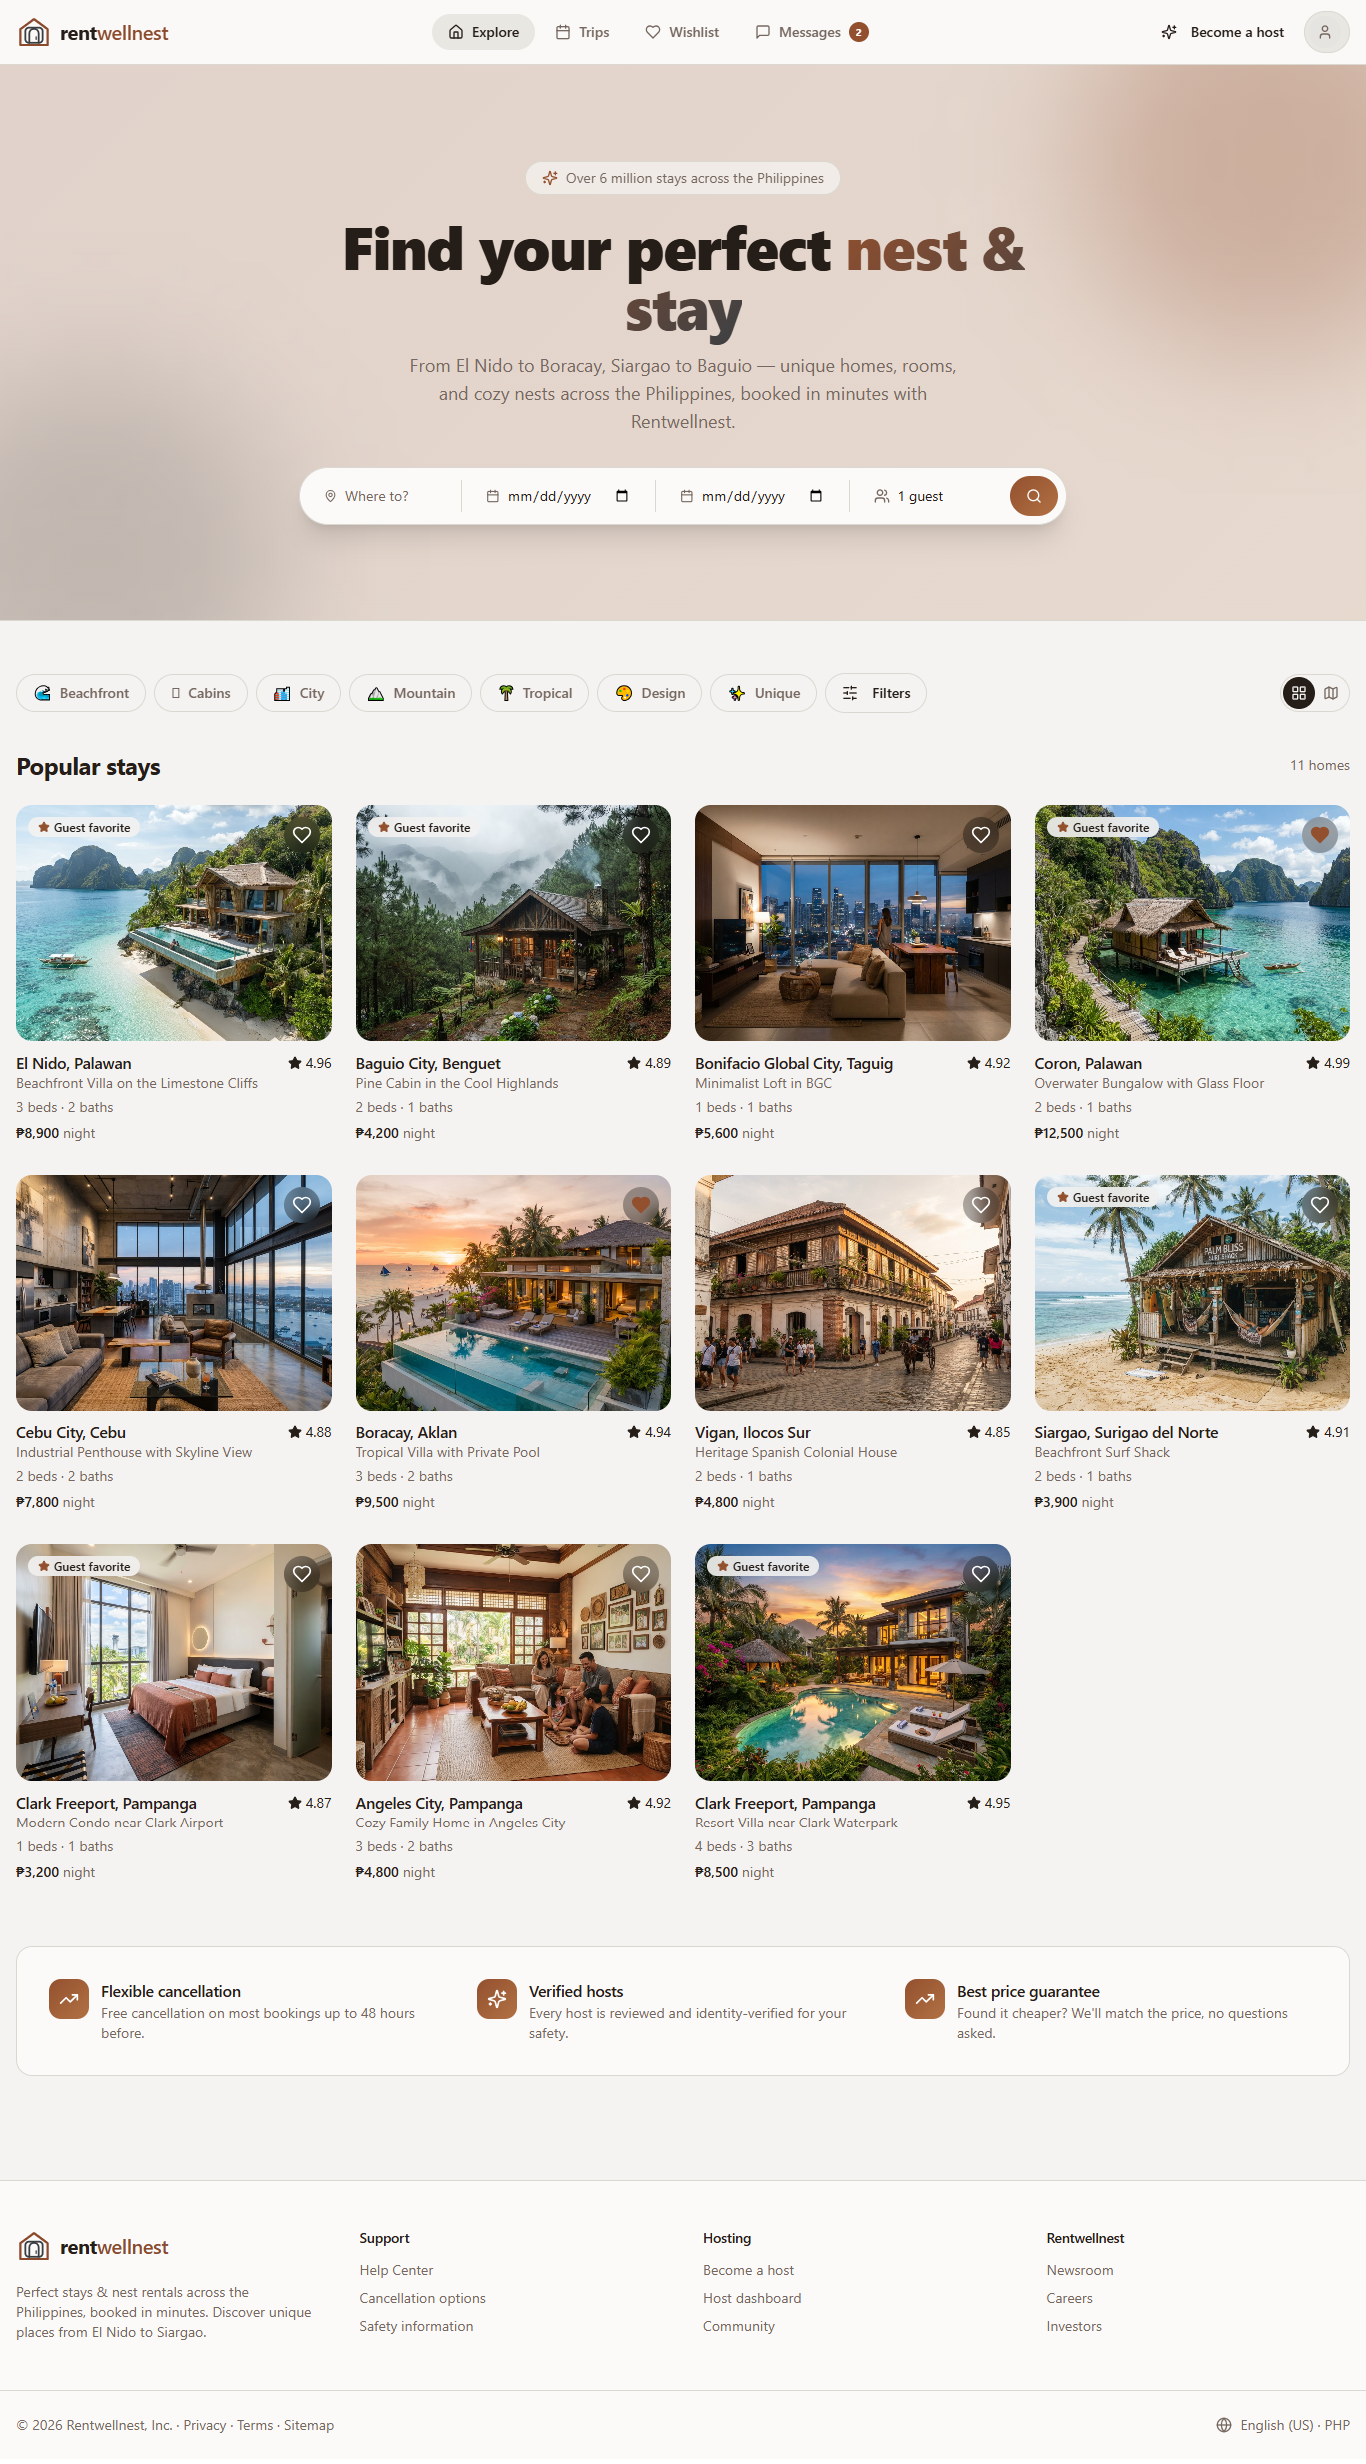The height and width of the screenshot is (2464, 1366).
Task: Toggle wishlist heart on Siargao surf shack
Action: pos(1320,1205)
